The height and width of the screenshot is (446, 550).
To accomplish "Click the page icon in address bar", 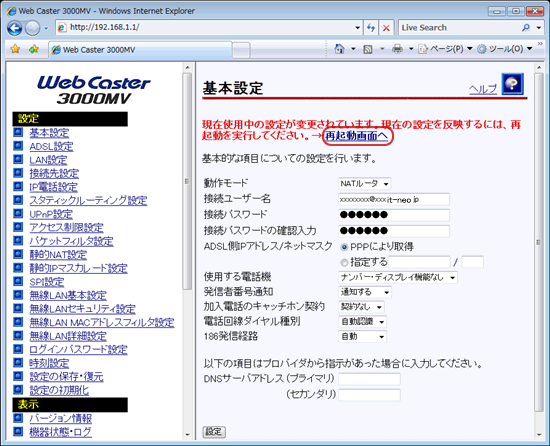I will click(x=62, y=27).
